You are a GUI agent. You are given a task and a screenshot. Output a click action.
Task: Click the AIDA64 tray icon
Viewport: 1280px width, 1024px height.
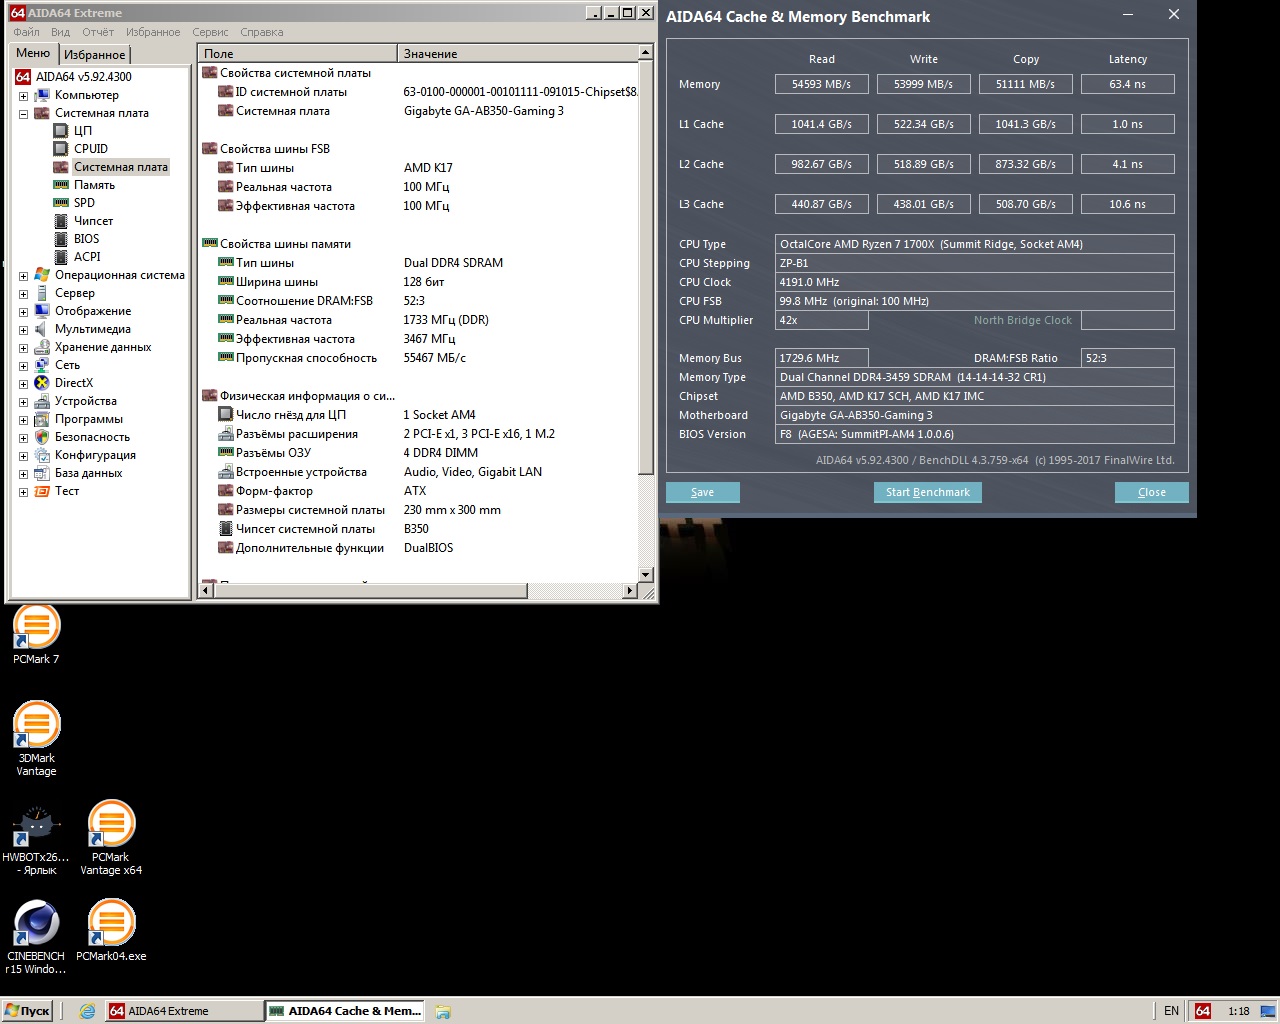1203,1011
